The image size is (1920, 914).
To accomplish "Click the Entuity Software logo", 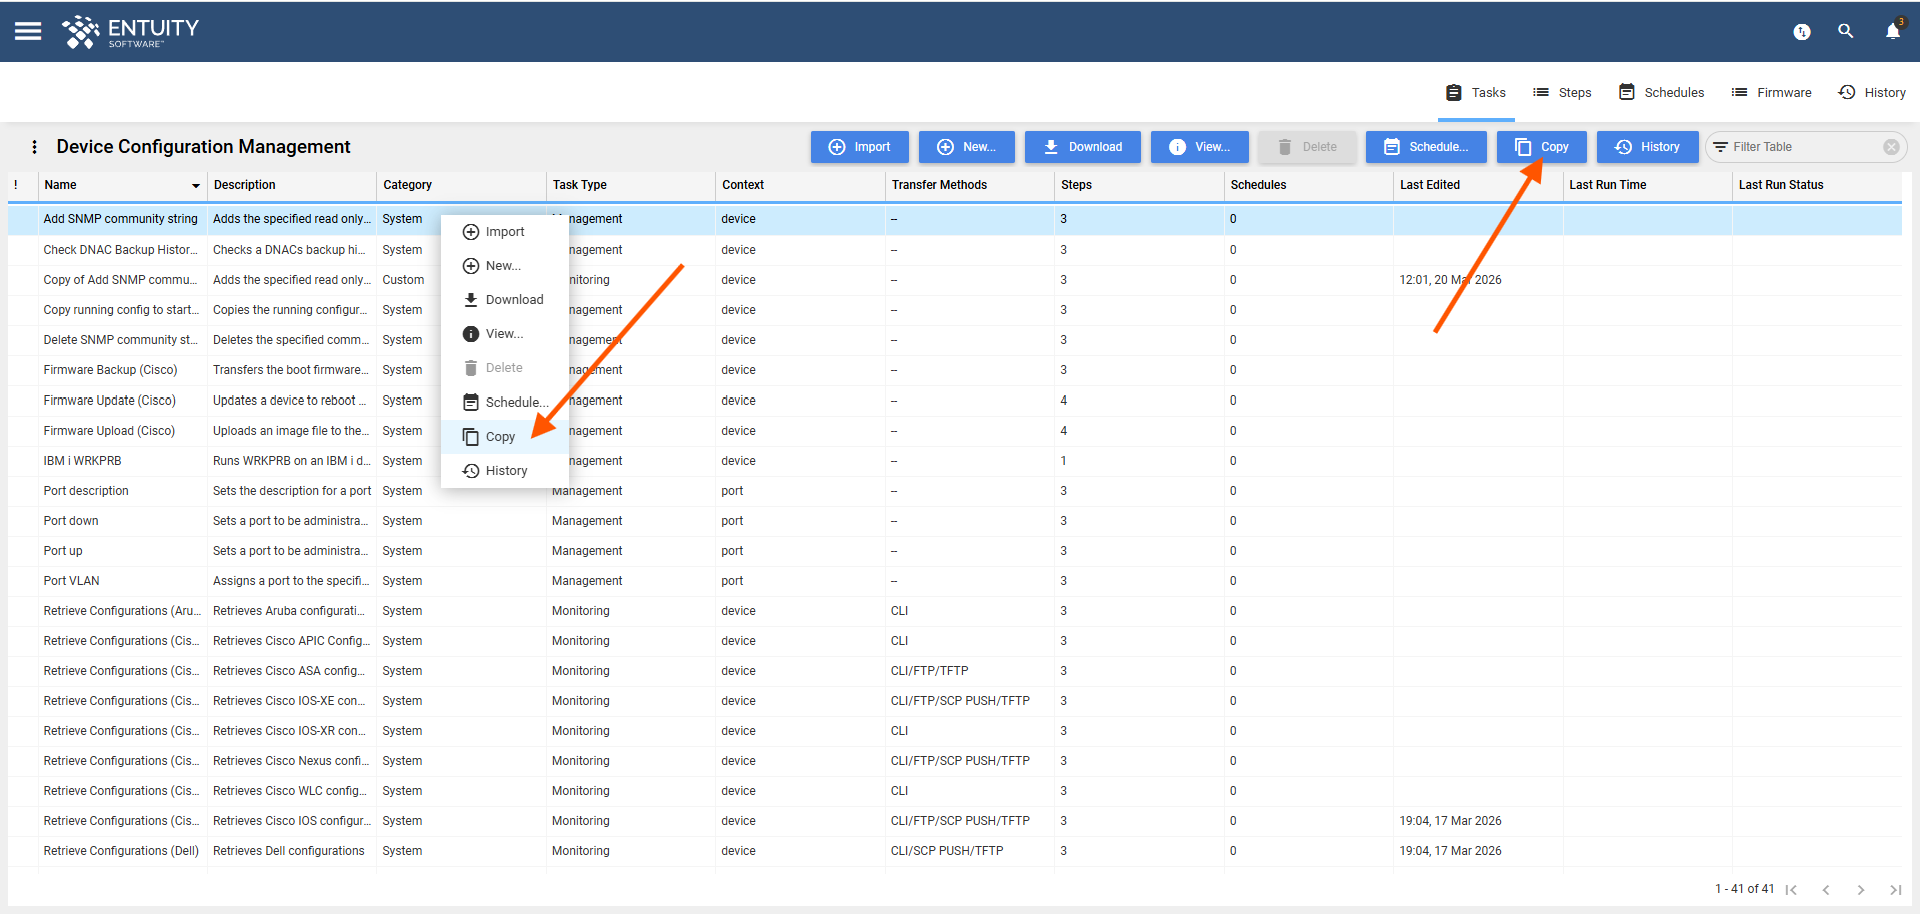I will click(130, 31).
